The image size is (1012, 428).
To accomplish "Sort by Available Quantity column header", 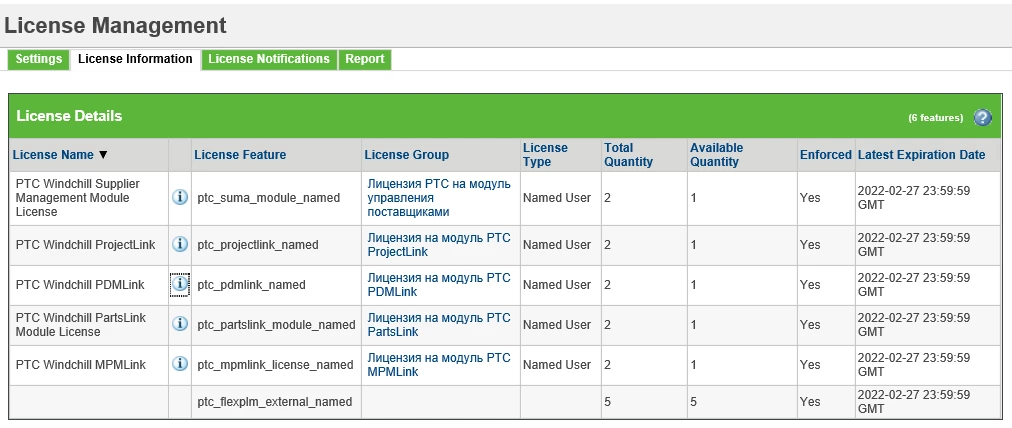I will coord(716,155).
